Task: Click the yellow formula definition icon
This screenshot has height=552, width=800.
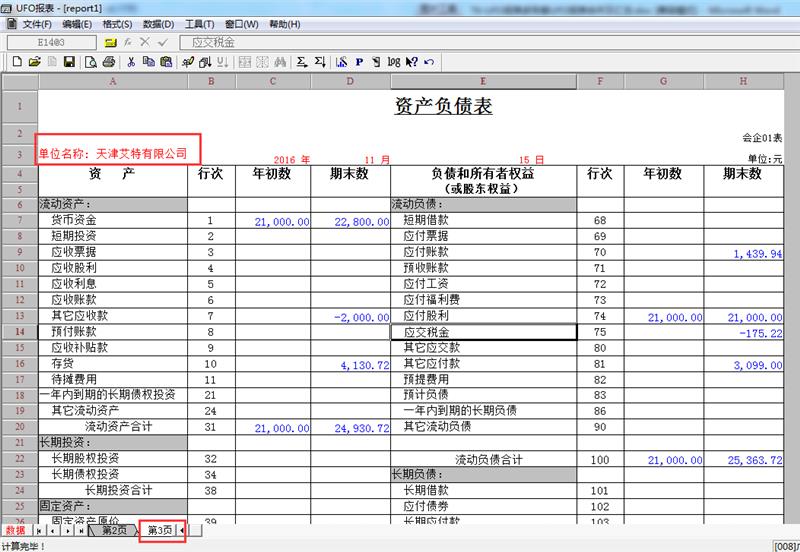Action: click(x=110, y=42)
